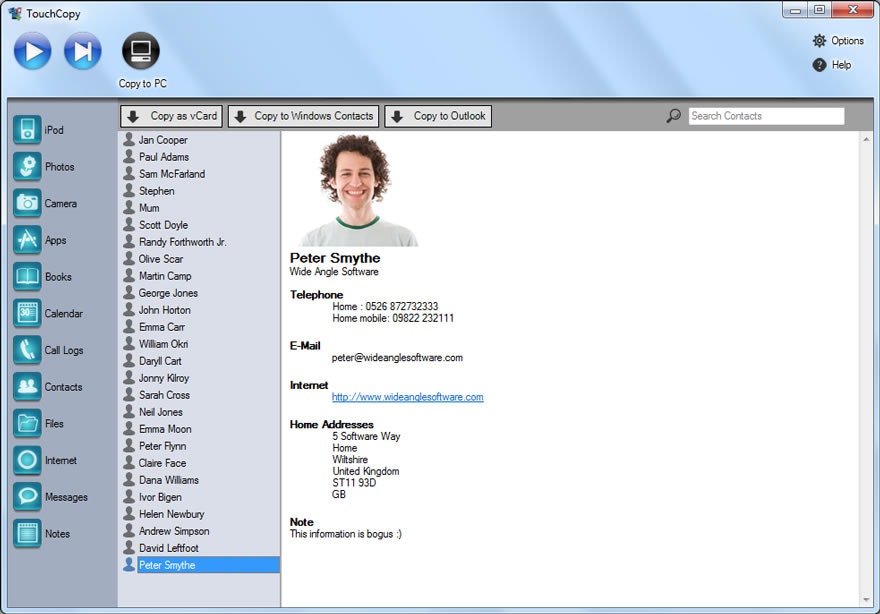
Task: Open the Books section icon
Action: click(27, 276)
